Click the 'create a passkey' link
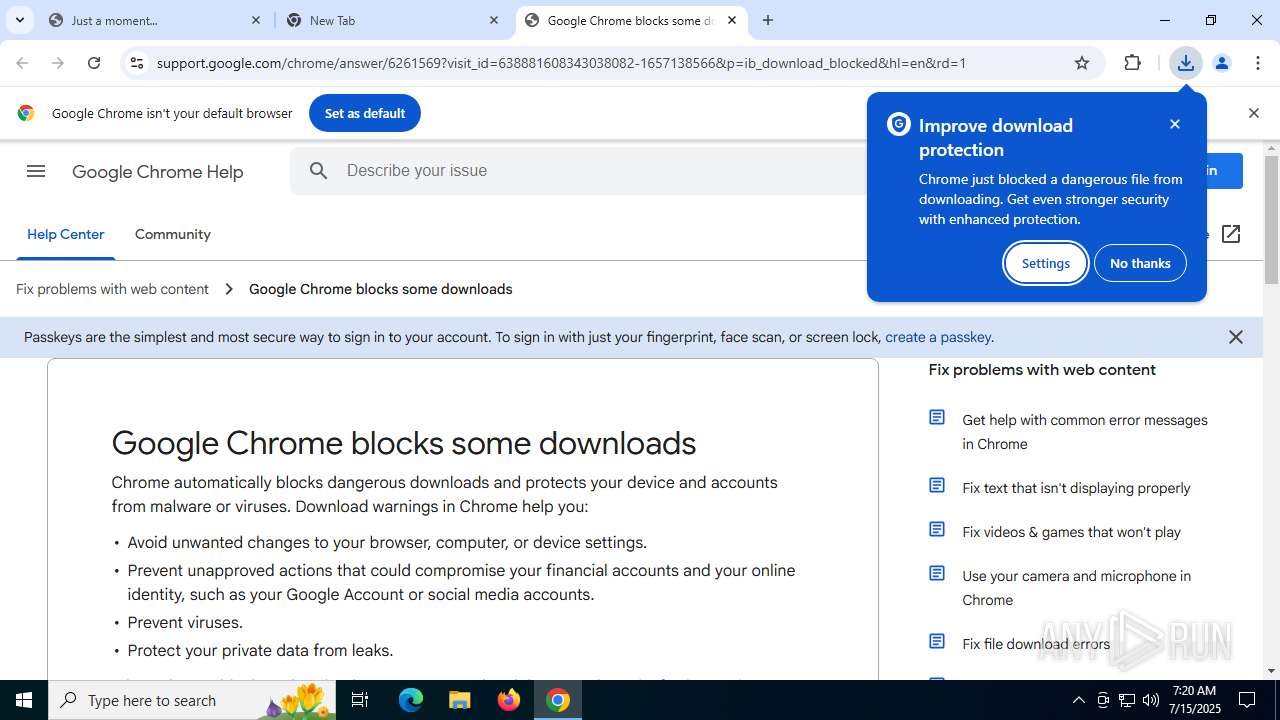Viewport: 1280px width, 720px height. tap(938, 337)
